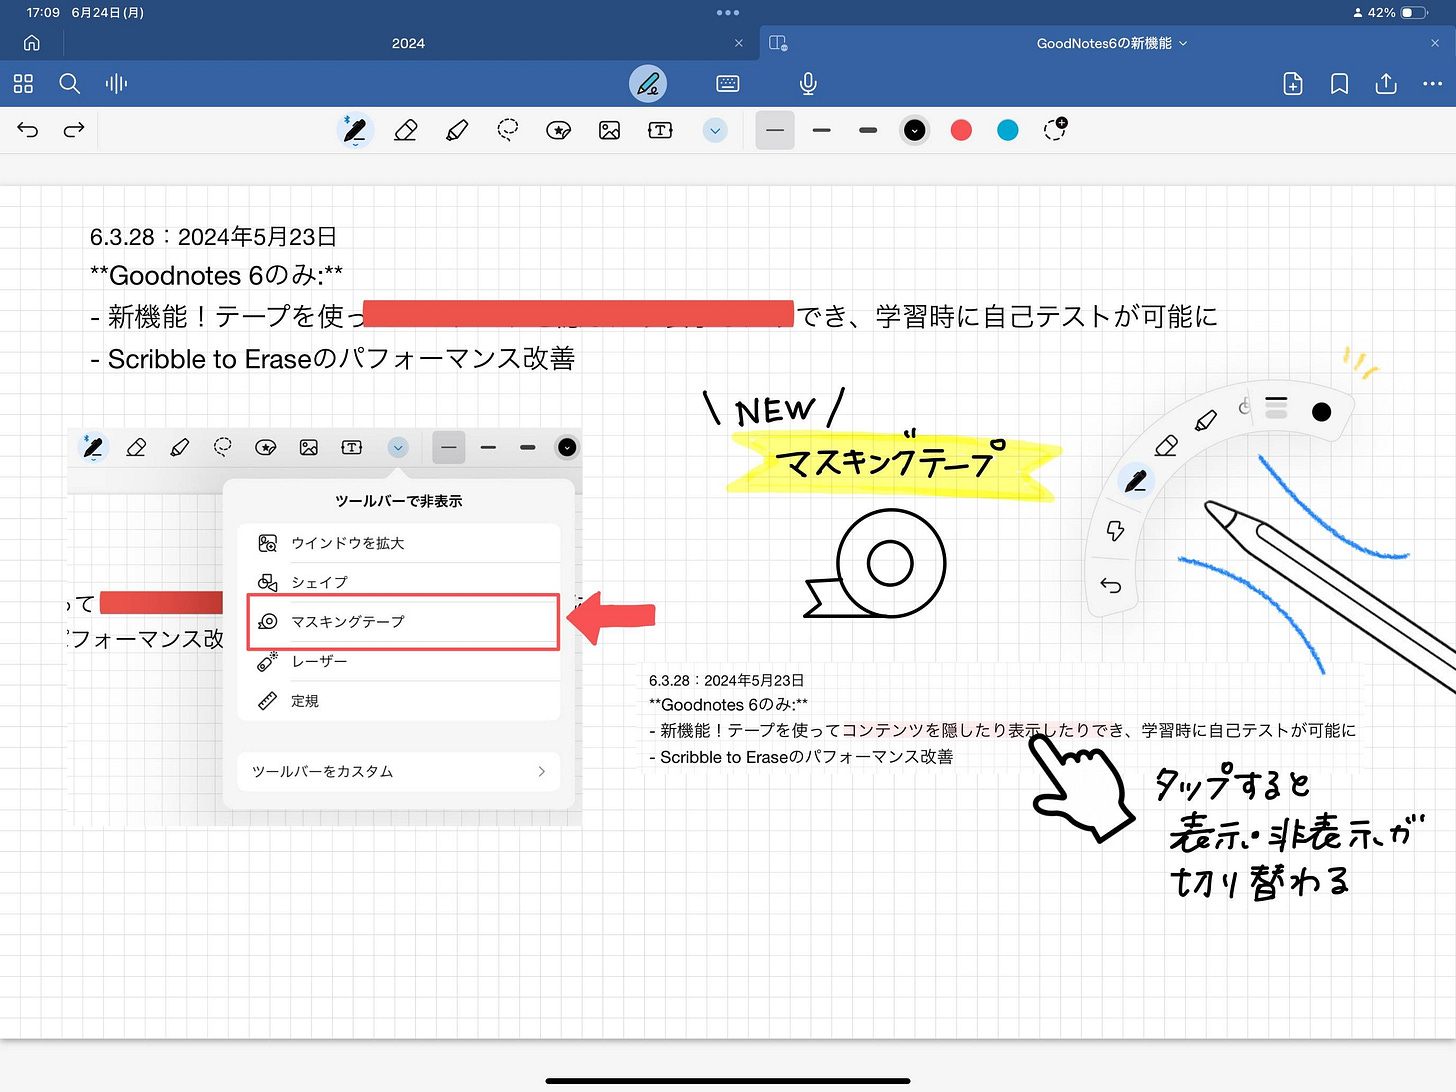Image resolution: width=1456 pixels, height=1092 pixels.
Task: Choose the medium stroke width in main toolbar
Action: coord(822,130)
